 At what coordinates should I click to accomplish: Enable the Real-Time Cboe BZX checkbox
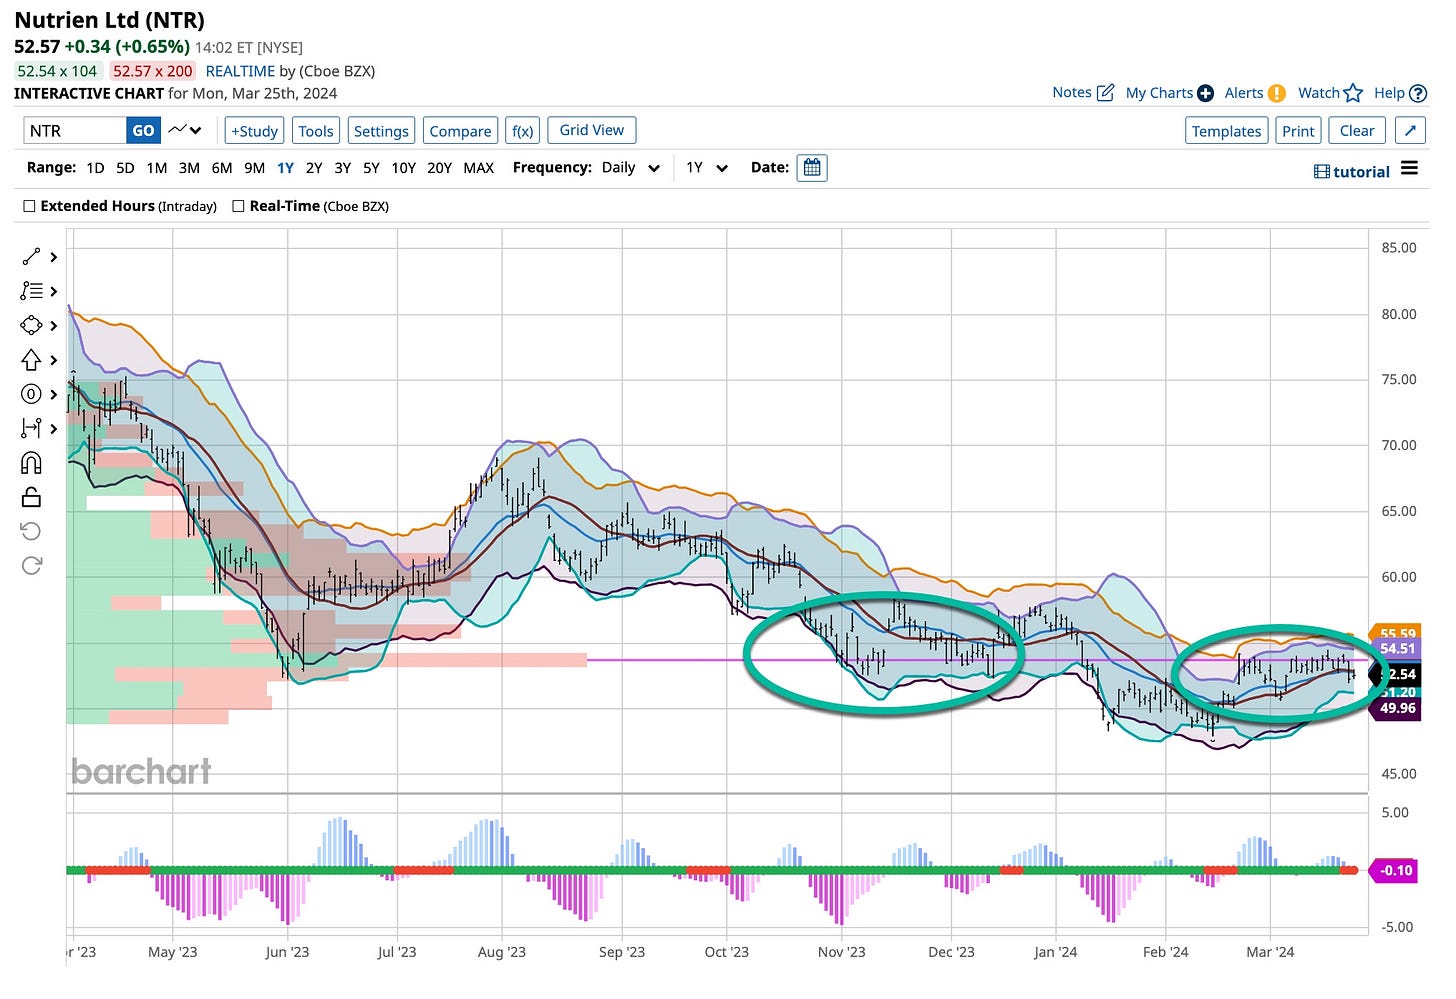[238, 206]
